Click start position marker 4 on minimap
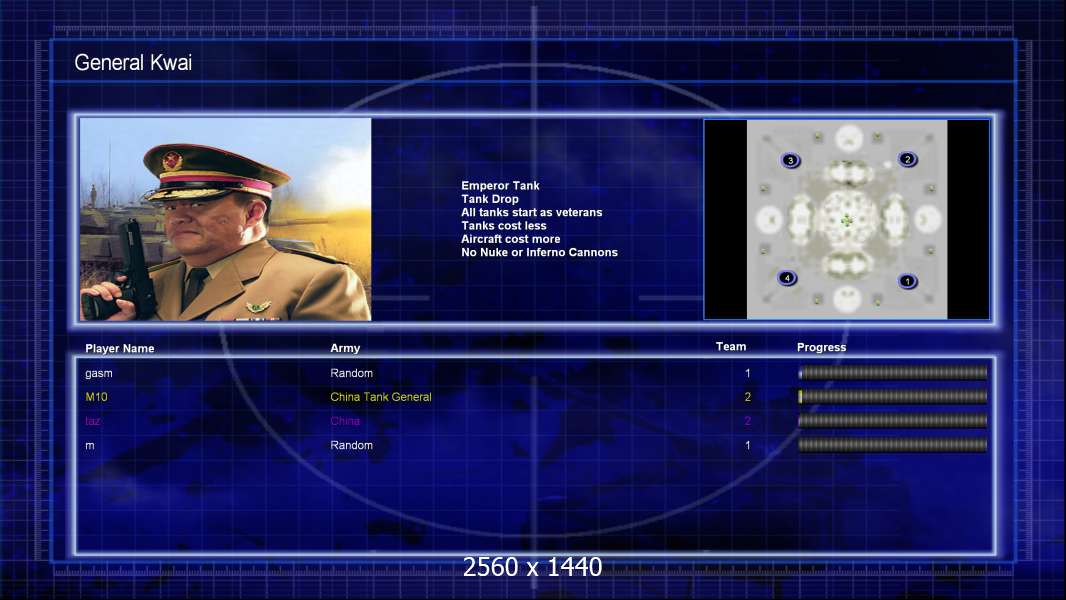 [x=787, y=278]
